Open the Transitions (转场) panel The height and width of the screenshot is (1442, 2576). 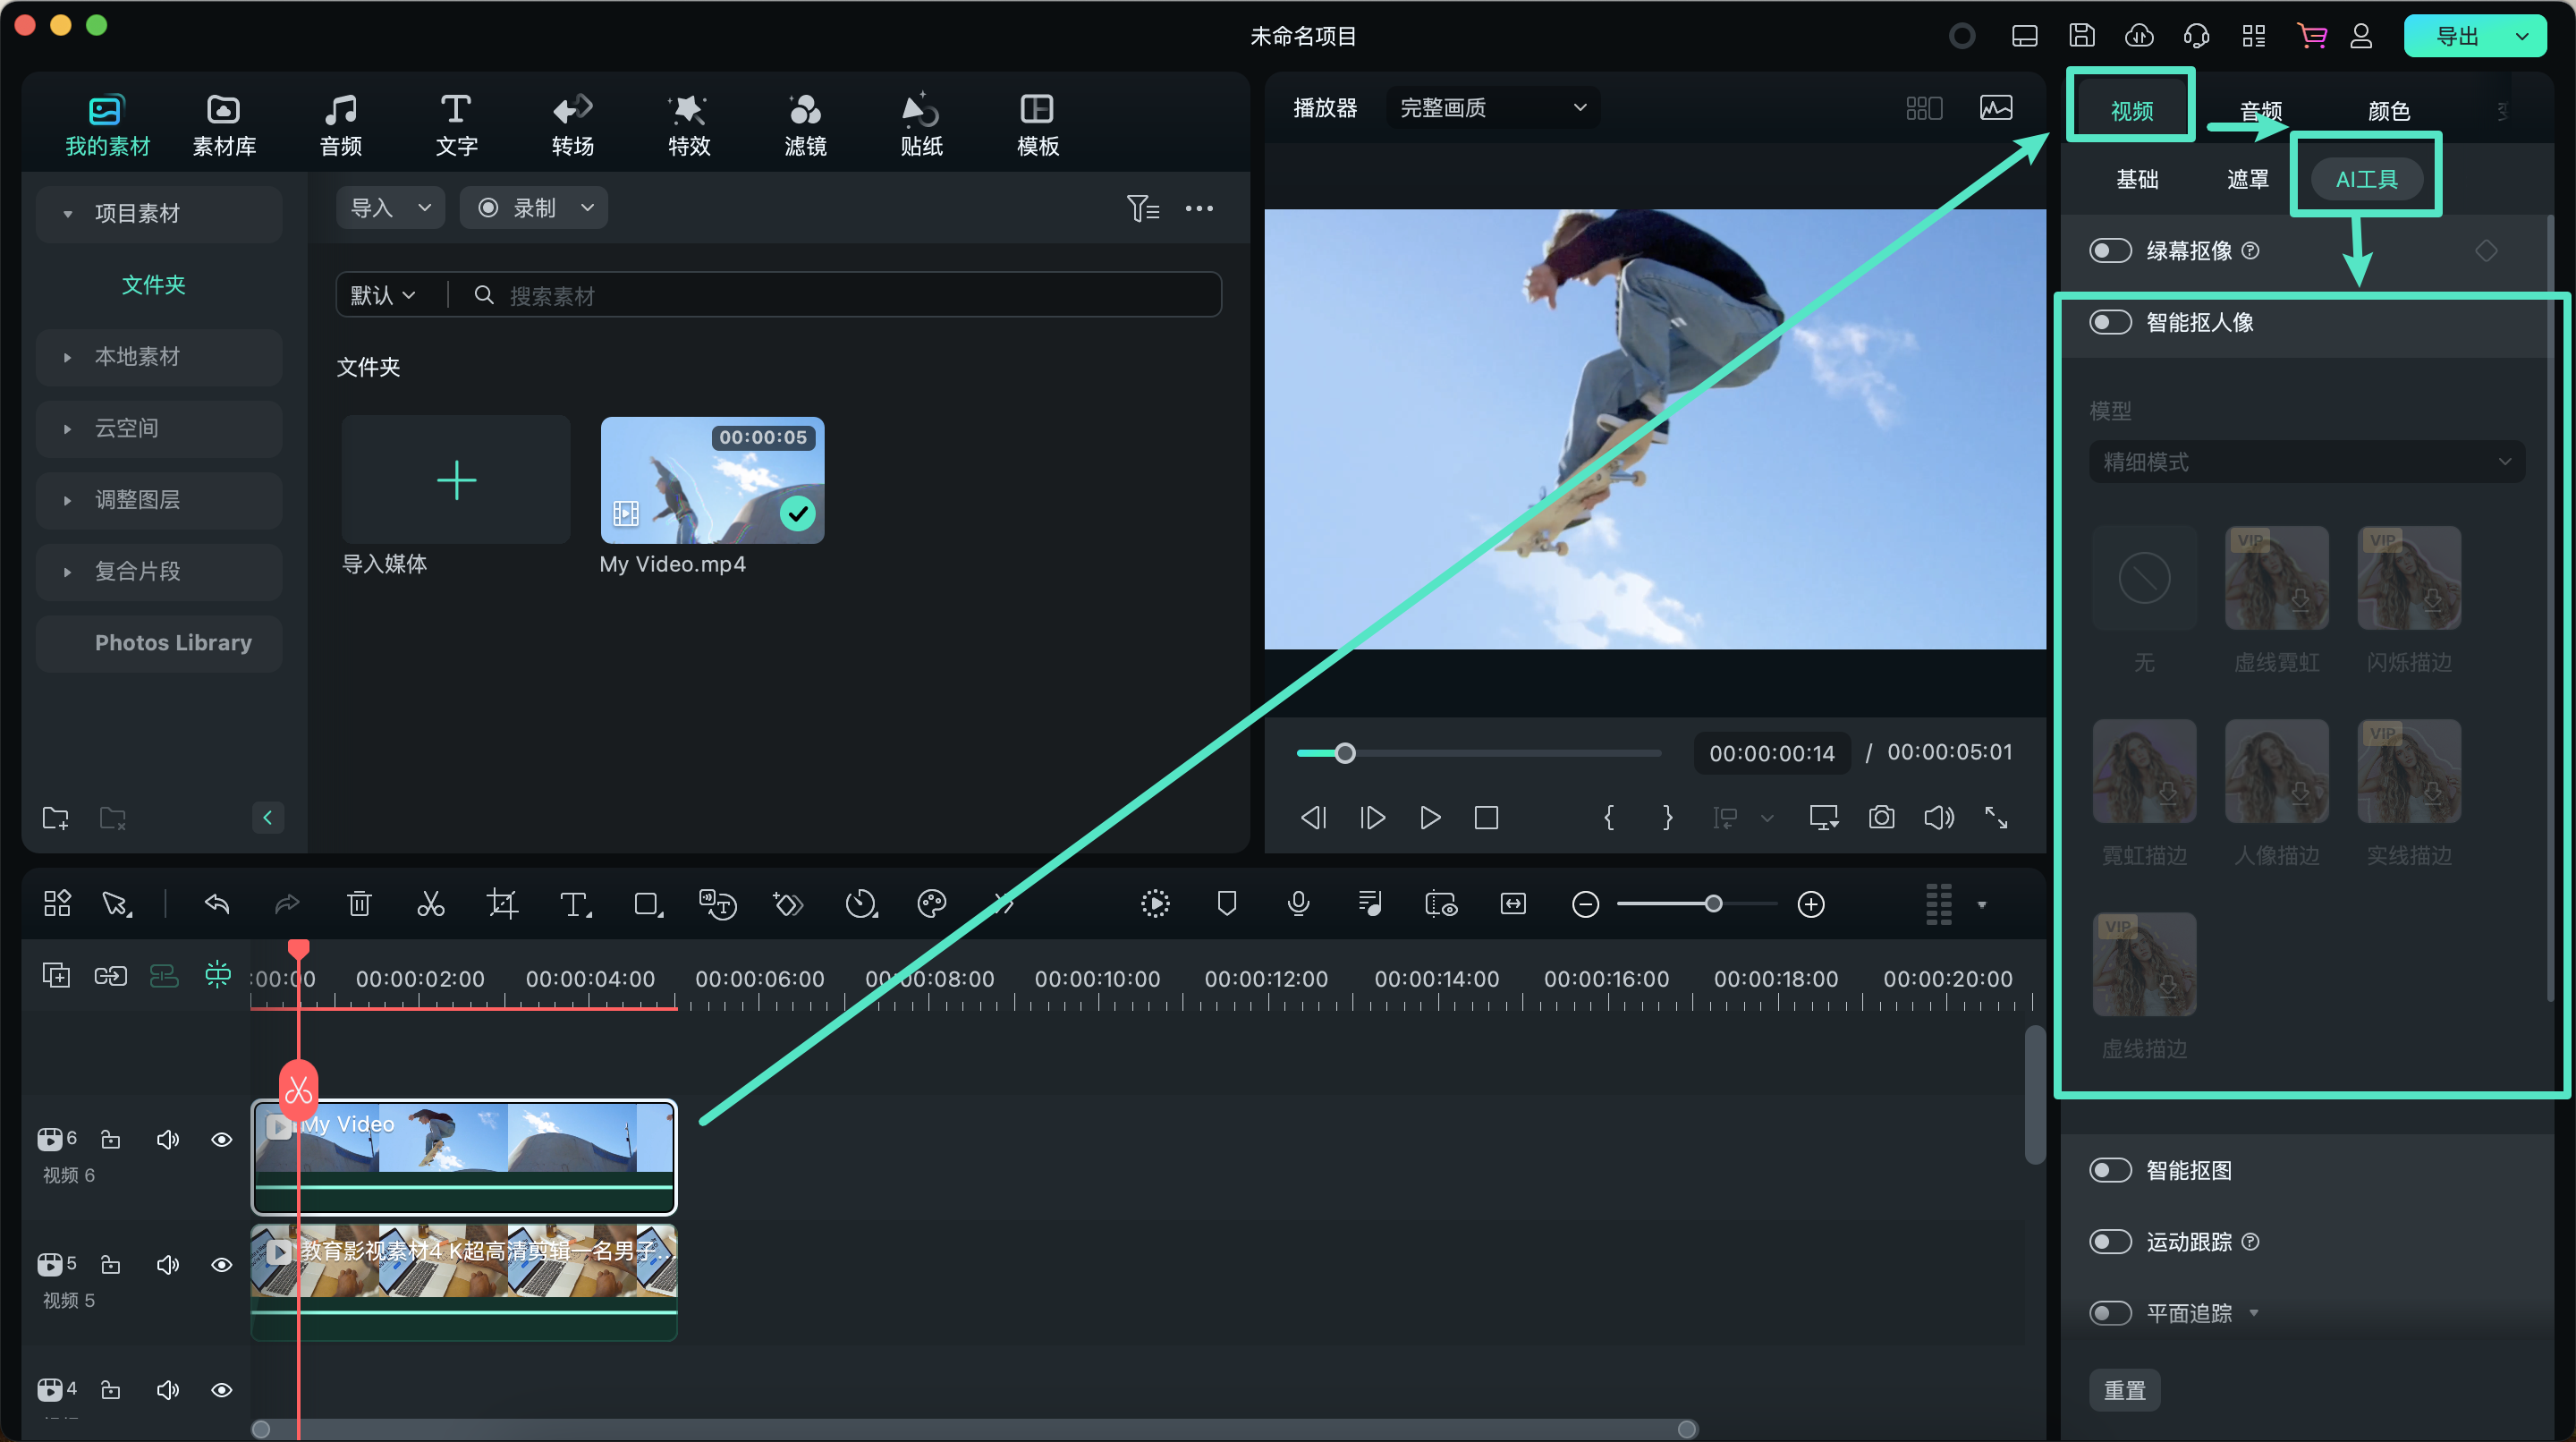(x=573, y=125)
